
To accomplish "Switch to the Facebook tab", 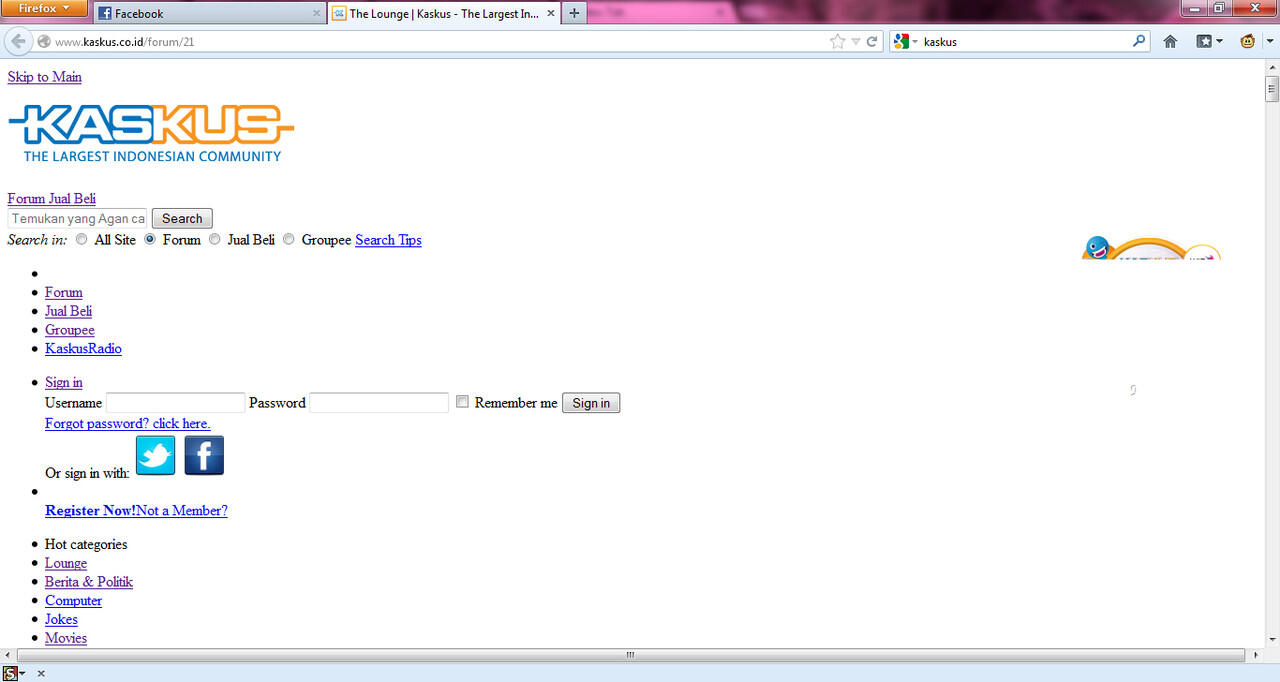I will [x=209, y=14].
